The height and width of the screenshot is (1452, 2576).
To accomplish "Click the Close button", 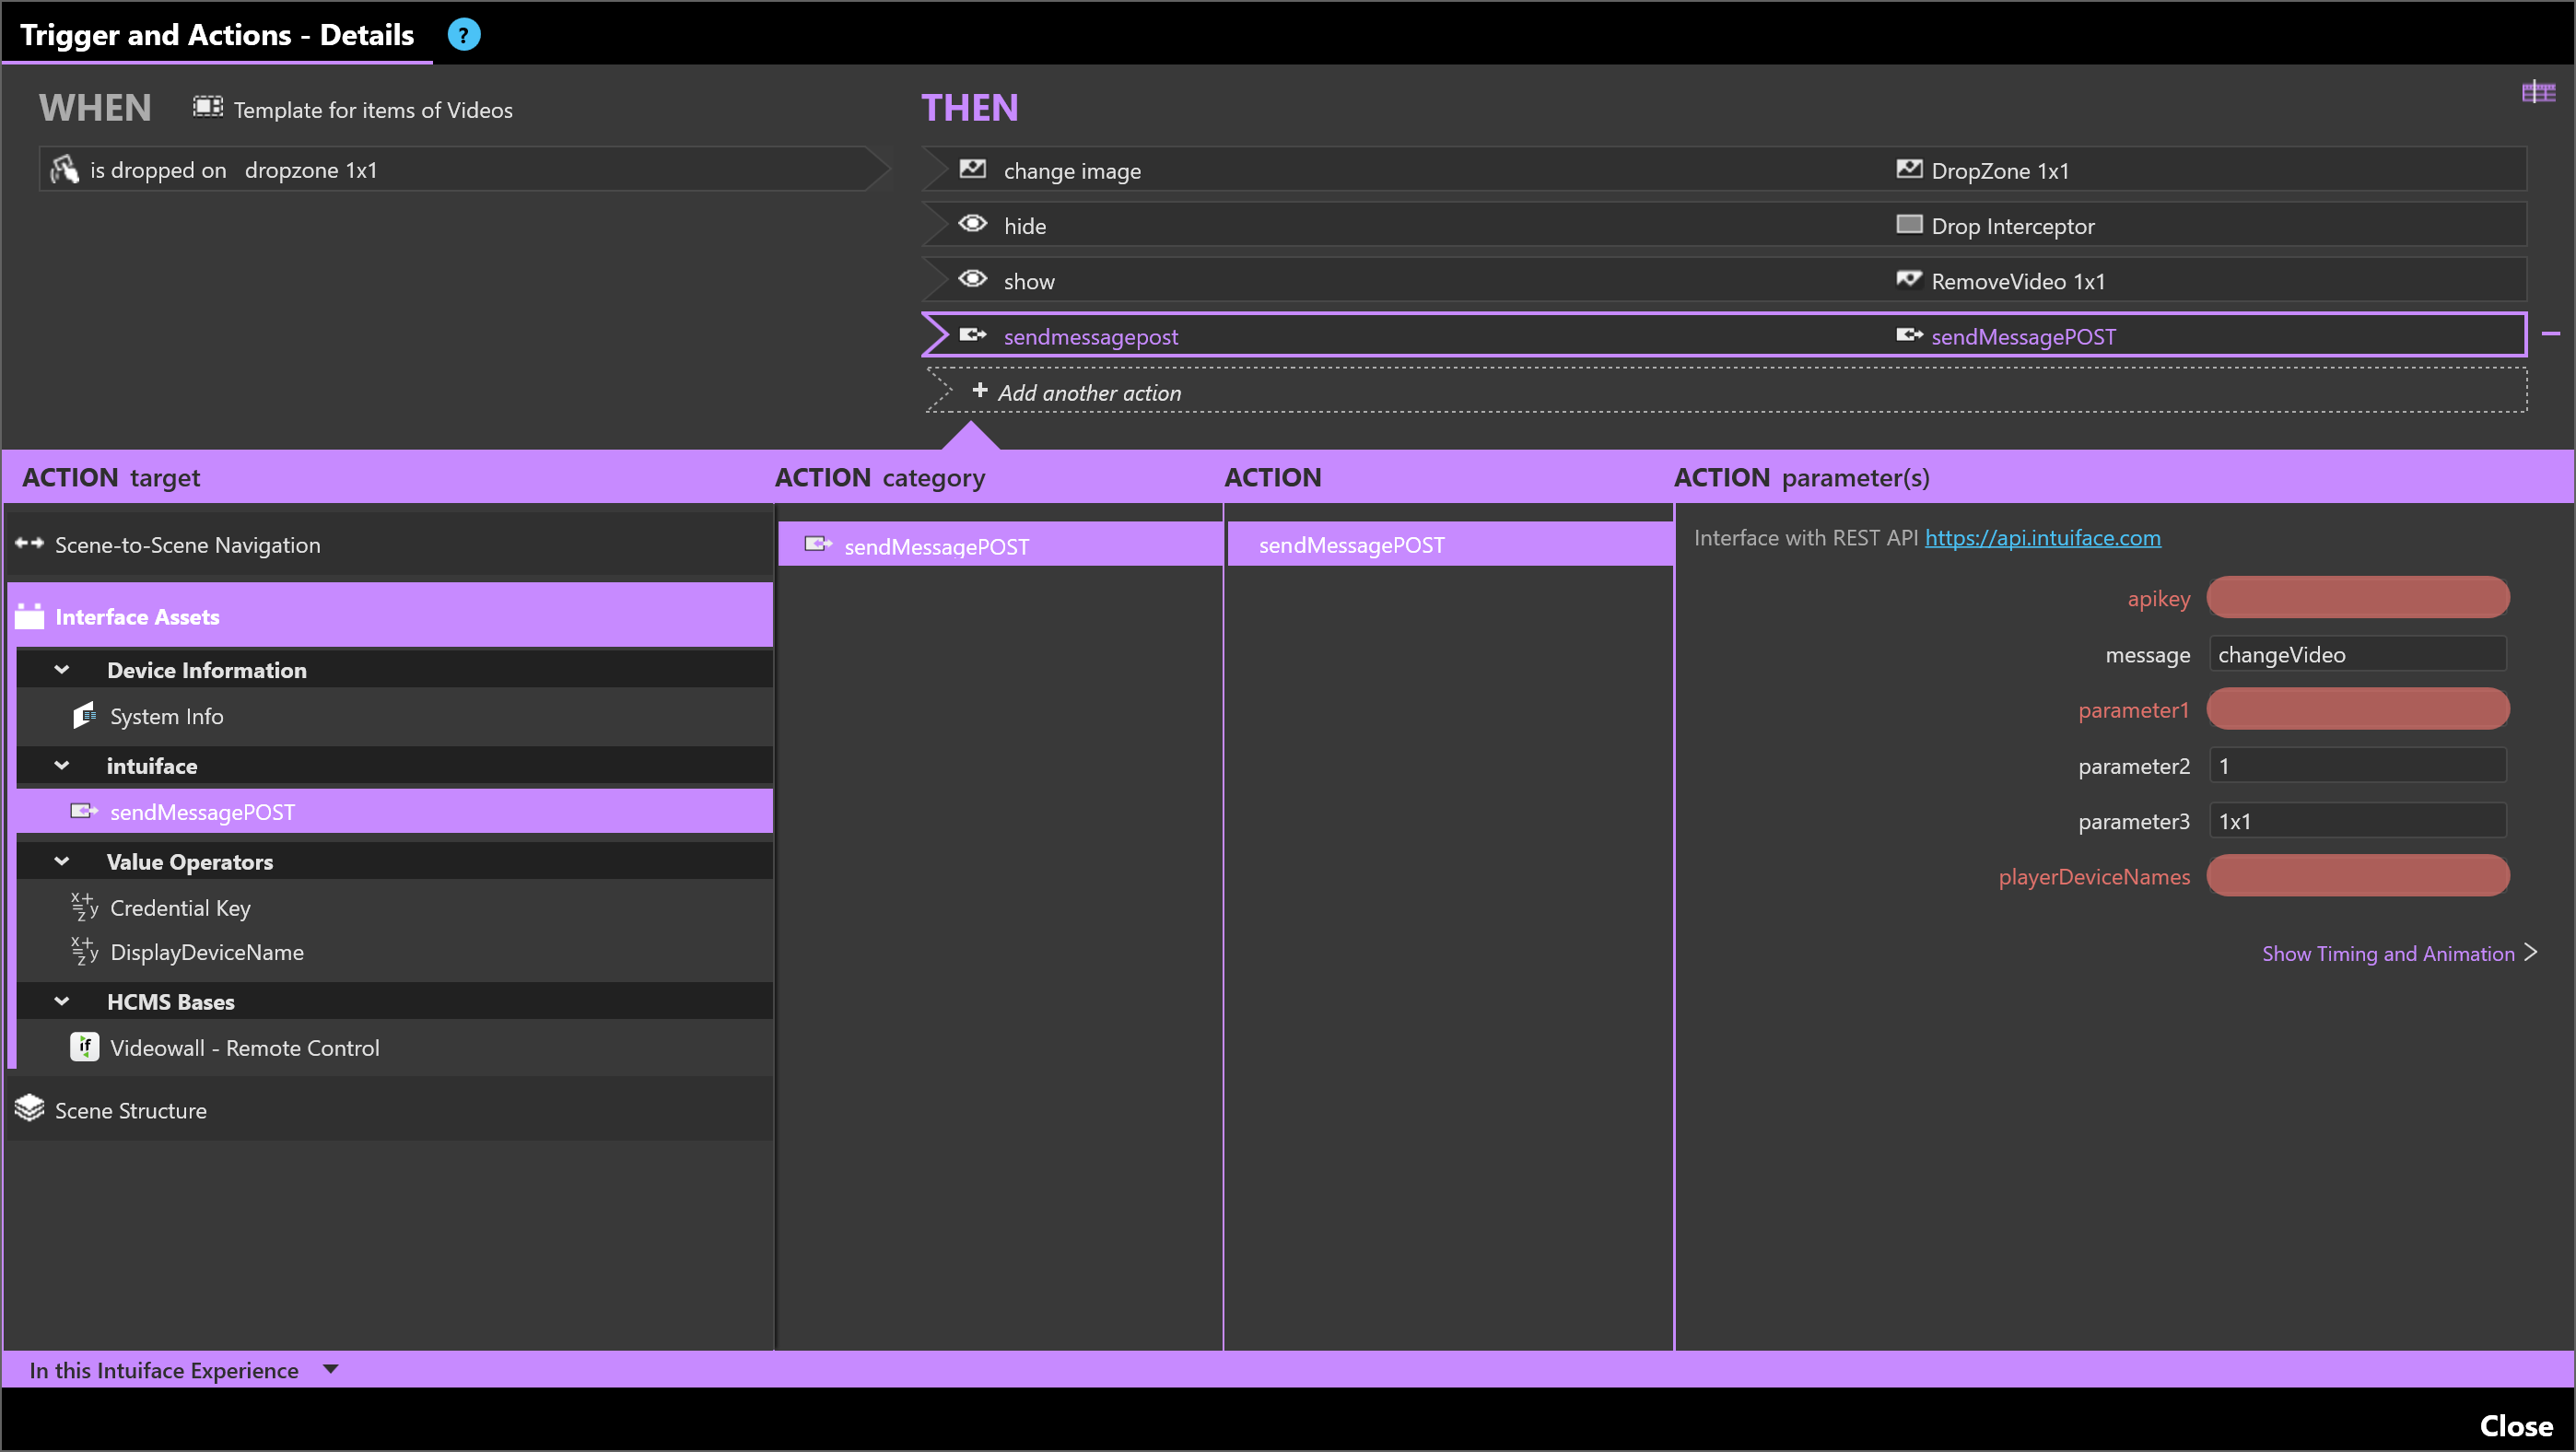I will 2516,1425.
